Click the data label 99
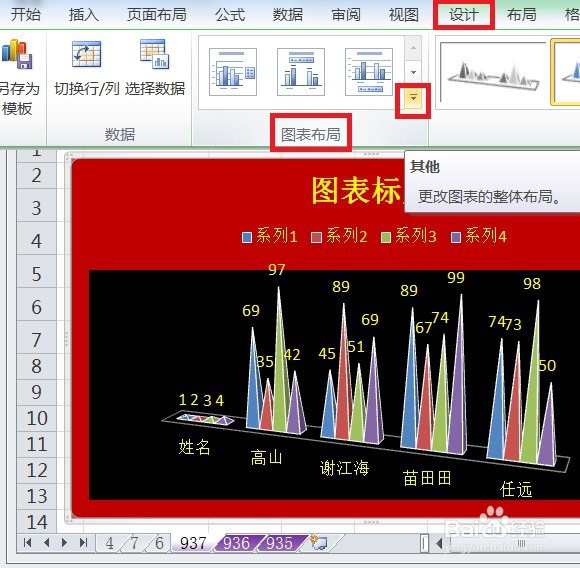Image resolution: width=580 pixels, height=568 pixels. coord(456,277)
